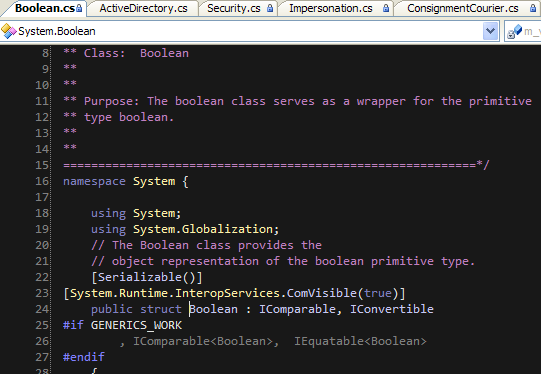Click the lock icon on Security.cs tab
This screenshot has width=541, height=374.
270,8
